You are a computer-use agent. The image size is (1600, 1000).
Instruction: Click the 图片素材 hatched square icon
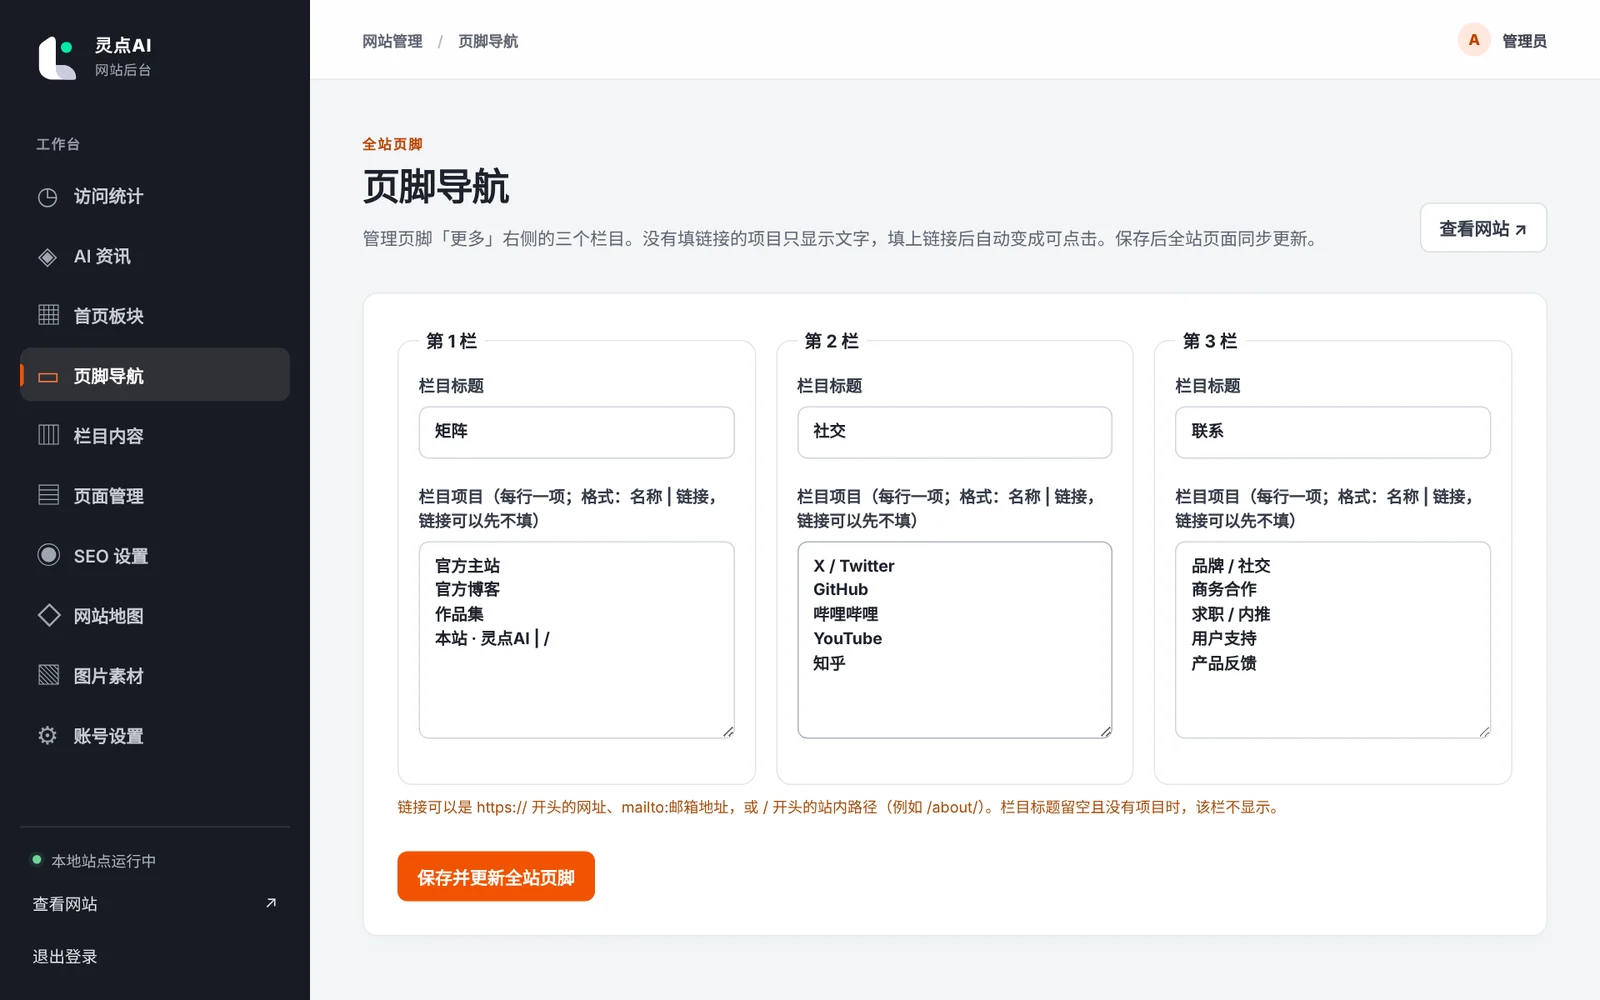48,675
